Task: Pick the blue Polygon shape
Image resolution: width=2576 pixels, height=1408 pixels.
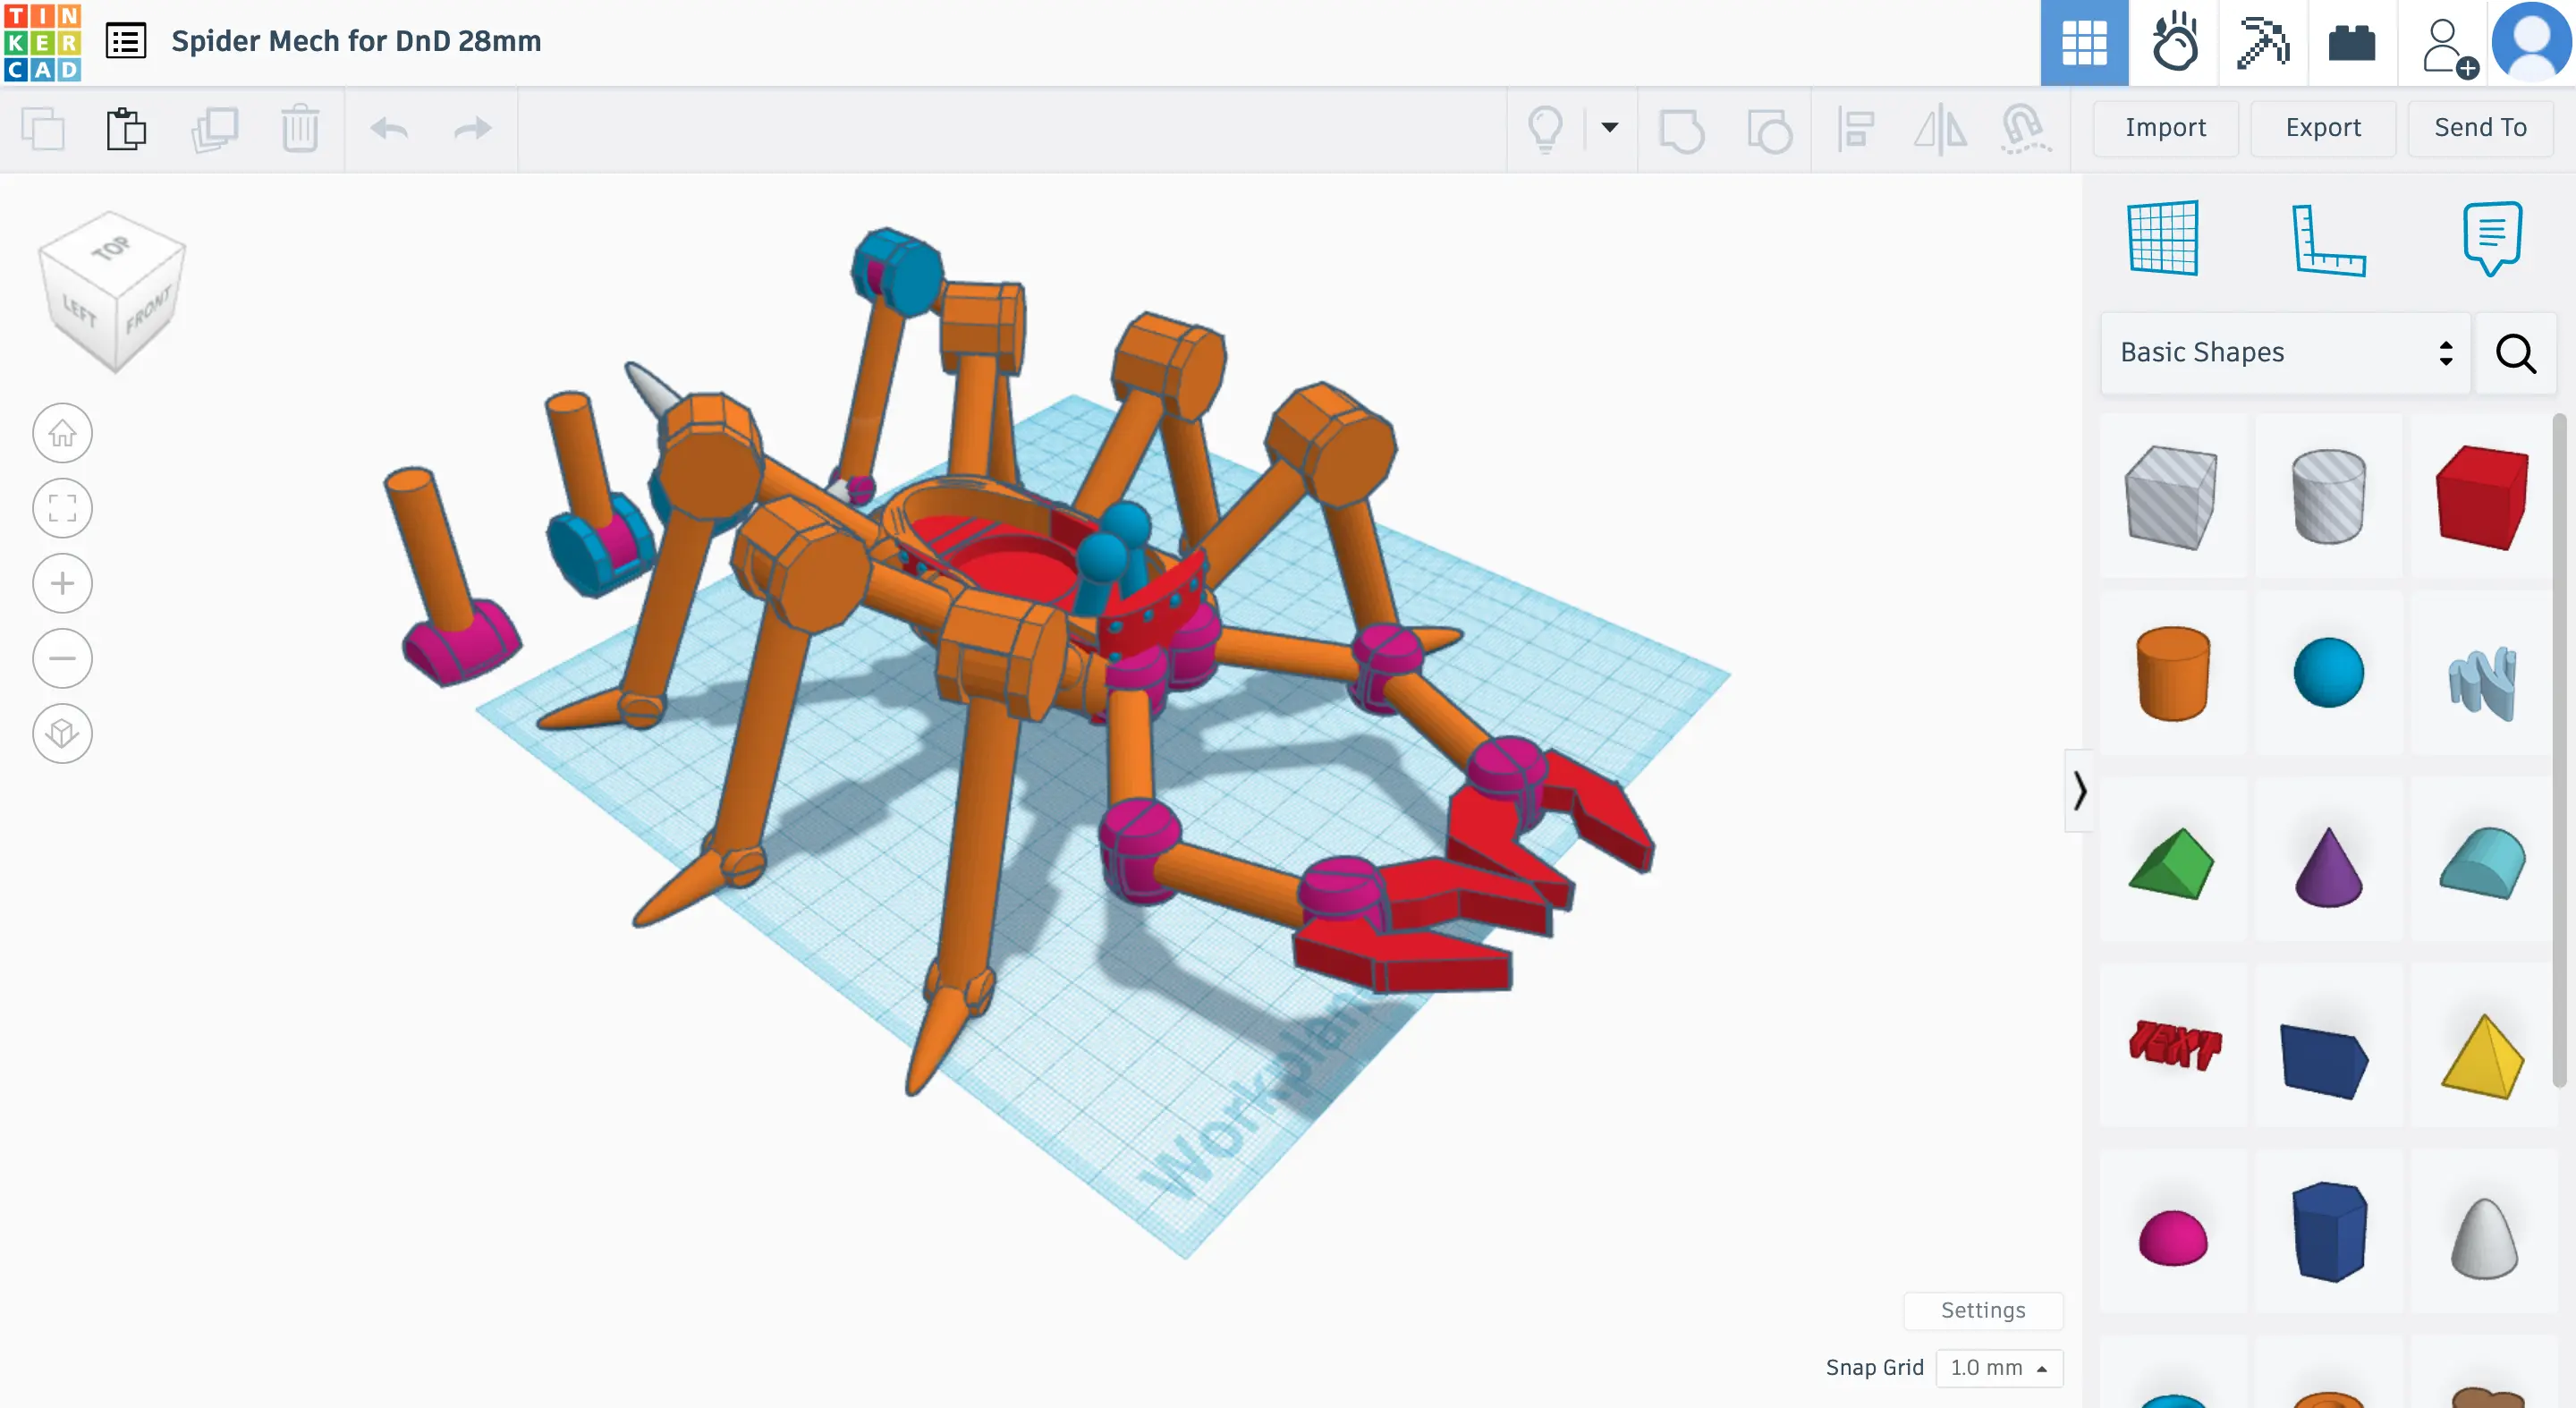Action: coord(2328,1232)
